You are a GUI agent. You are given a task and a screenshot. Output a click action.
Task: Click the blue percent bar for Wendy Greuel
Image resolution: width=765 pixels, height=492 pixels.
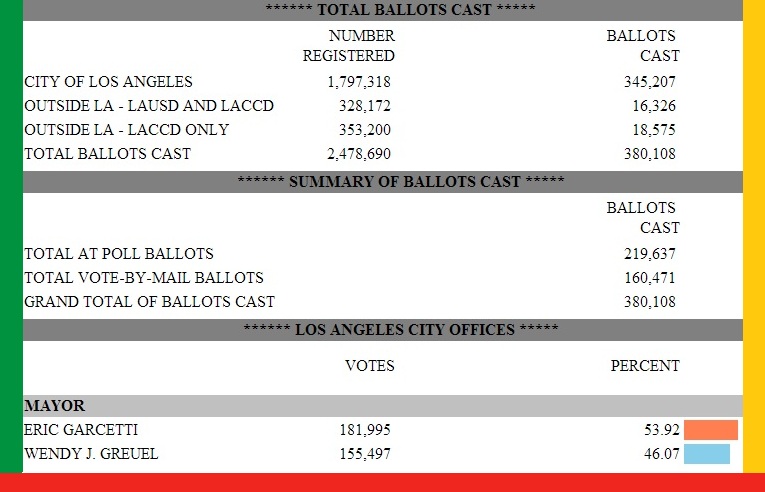[706, 454]
